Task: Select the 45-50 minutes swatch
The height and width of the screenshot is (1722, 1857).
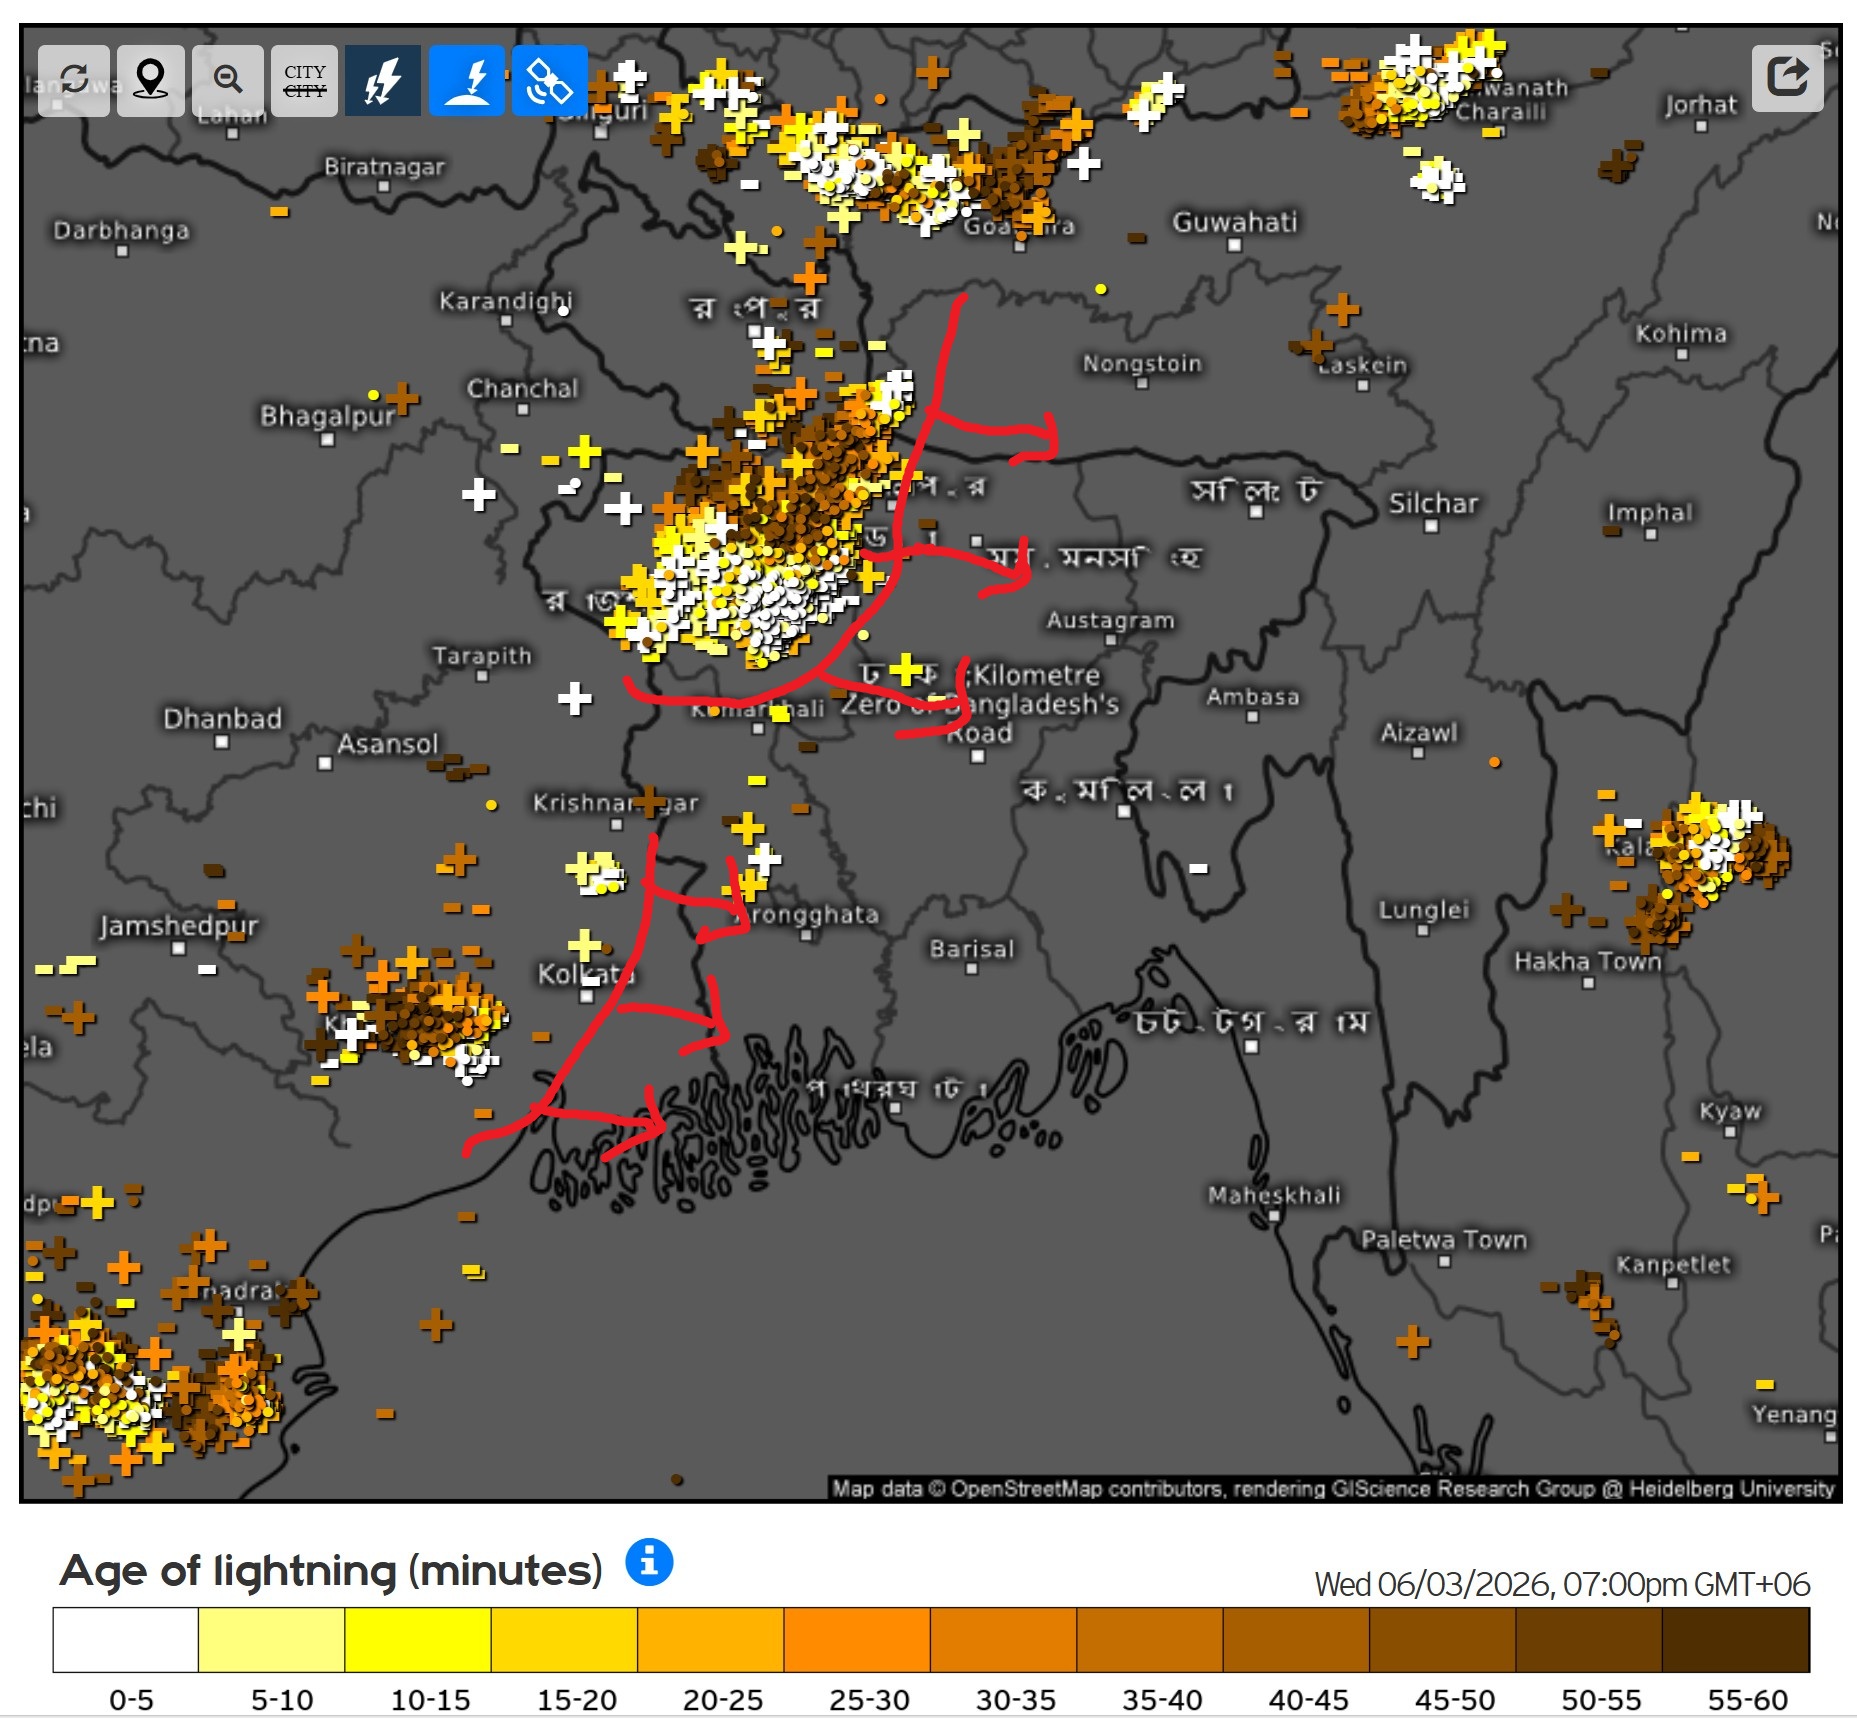Action: [x=1443, y=1640]
